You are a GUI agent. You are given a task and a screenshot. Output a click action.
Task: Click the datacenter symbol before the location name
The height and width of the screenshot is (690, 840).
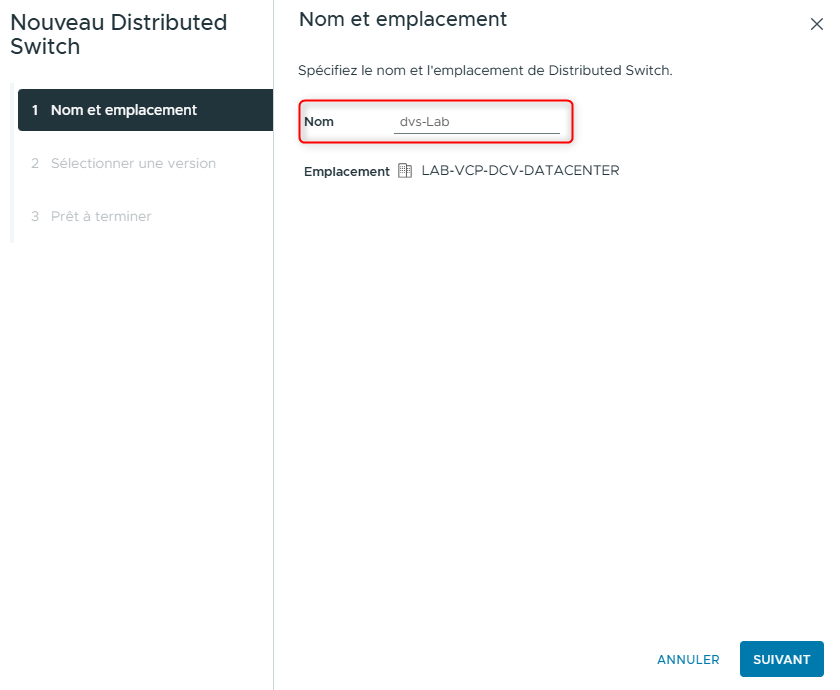pyautogui.click(x=404, y=170)
